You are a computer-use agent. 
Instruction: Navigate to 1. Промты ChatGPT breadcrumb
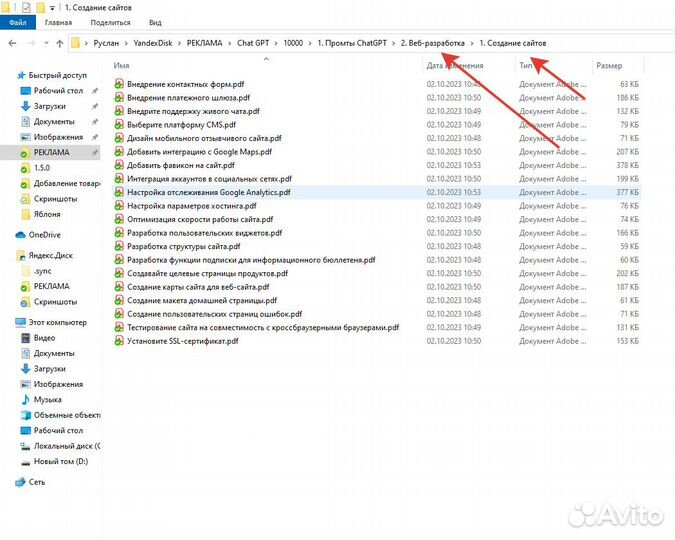352,43
